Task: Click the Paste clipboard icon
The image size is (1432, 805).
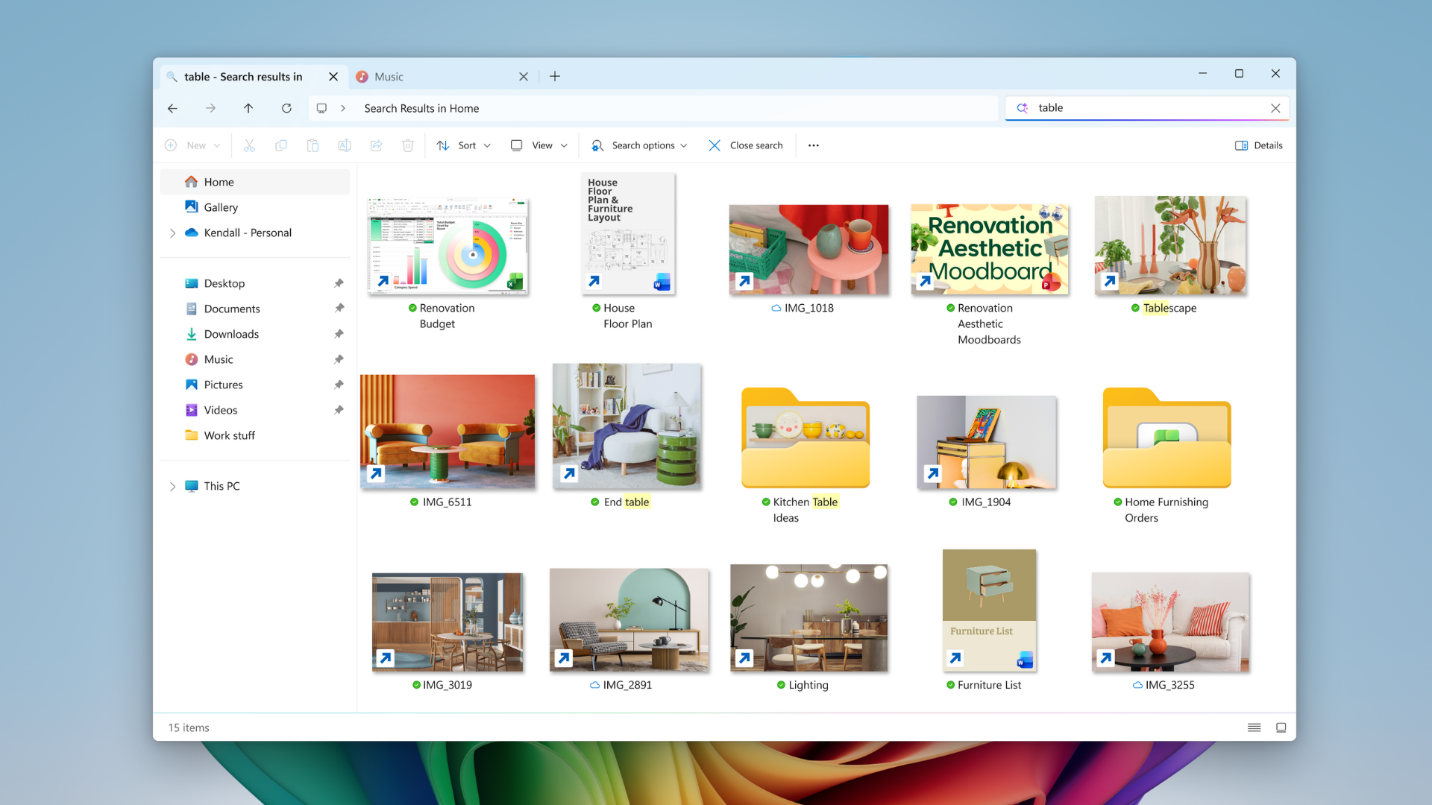Action: click(x=312, y=145)
